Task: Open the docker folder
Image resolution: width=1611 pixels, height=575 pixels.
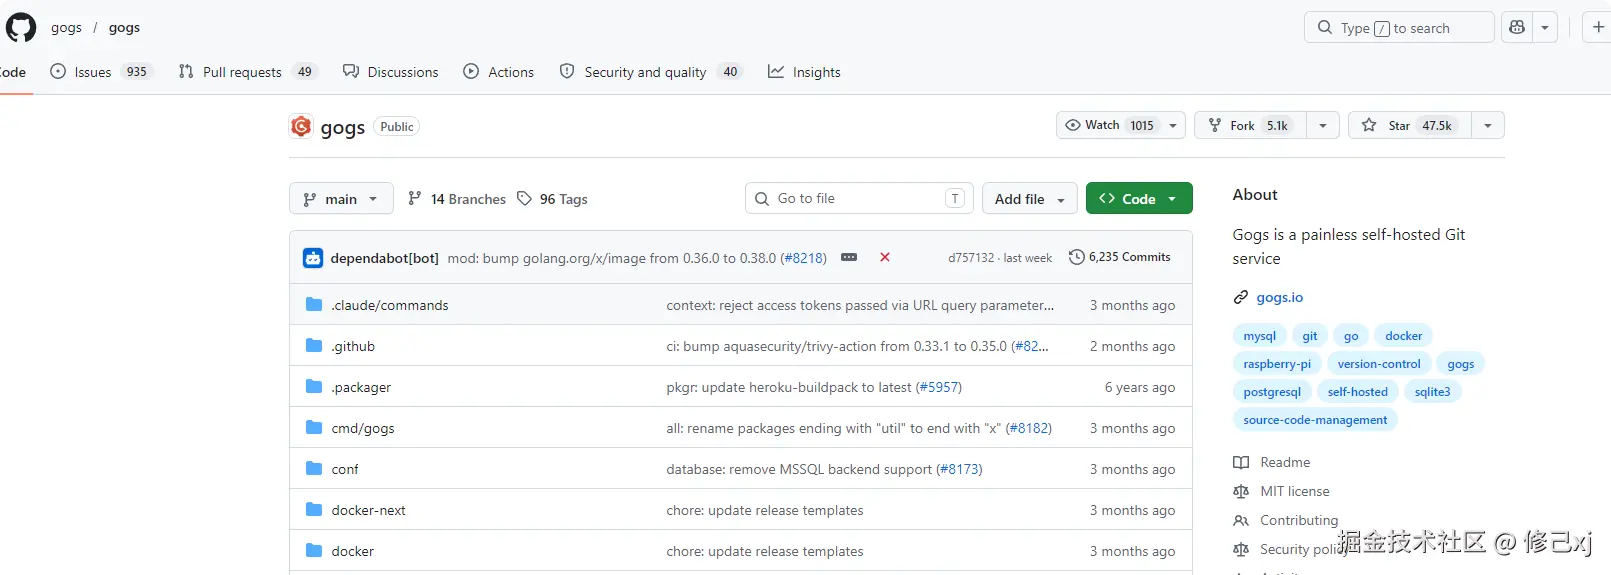Action: click(353, 551)
